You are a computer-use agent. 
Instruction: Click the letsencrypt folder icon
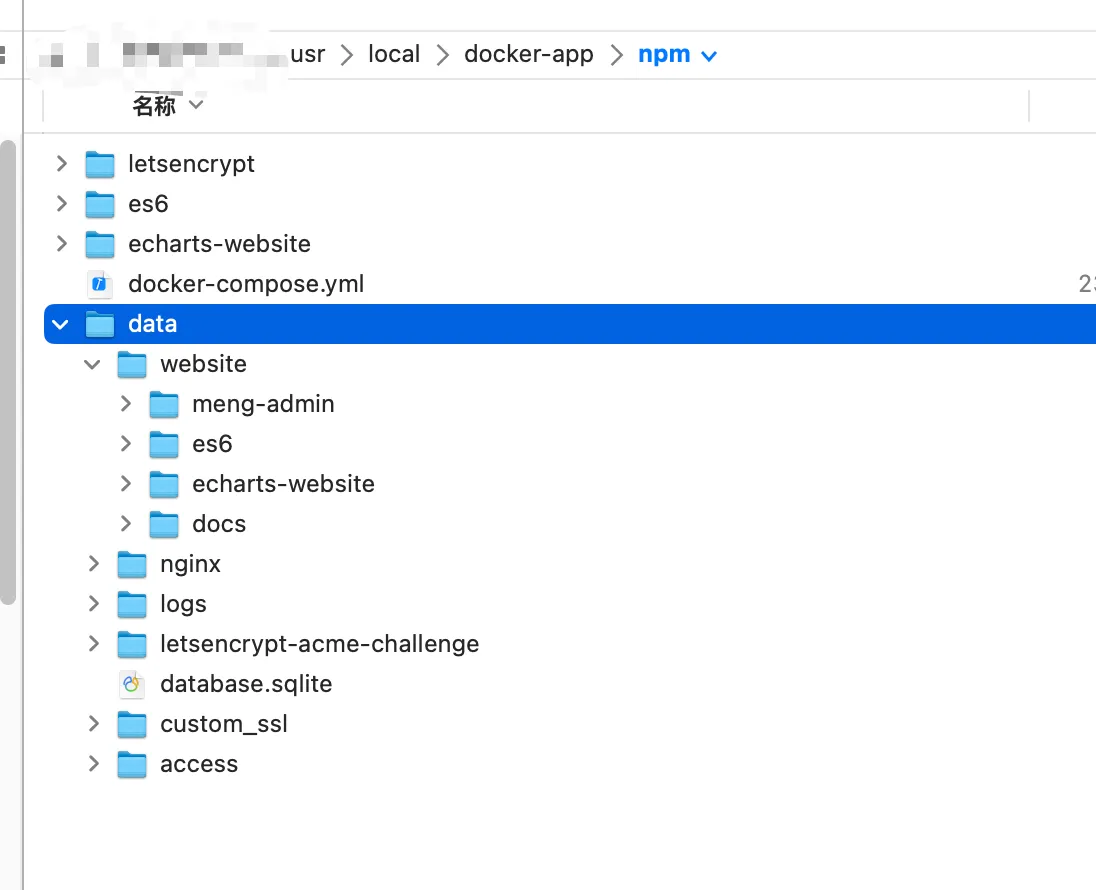100,164
